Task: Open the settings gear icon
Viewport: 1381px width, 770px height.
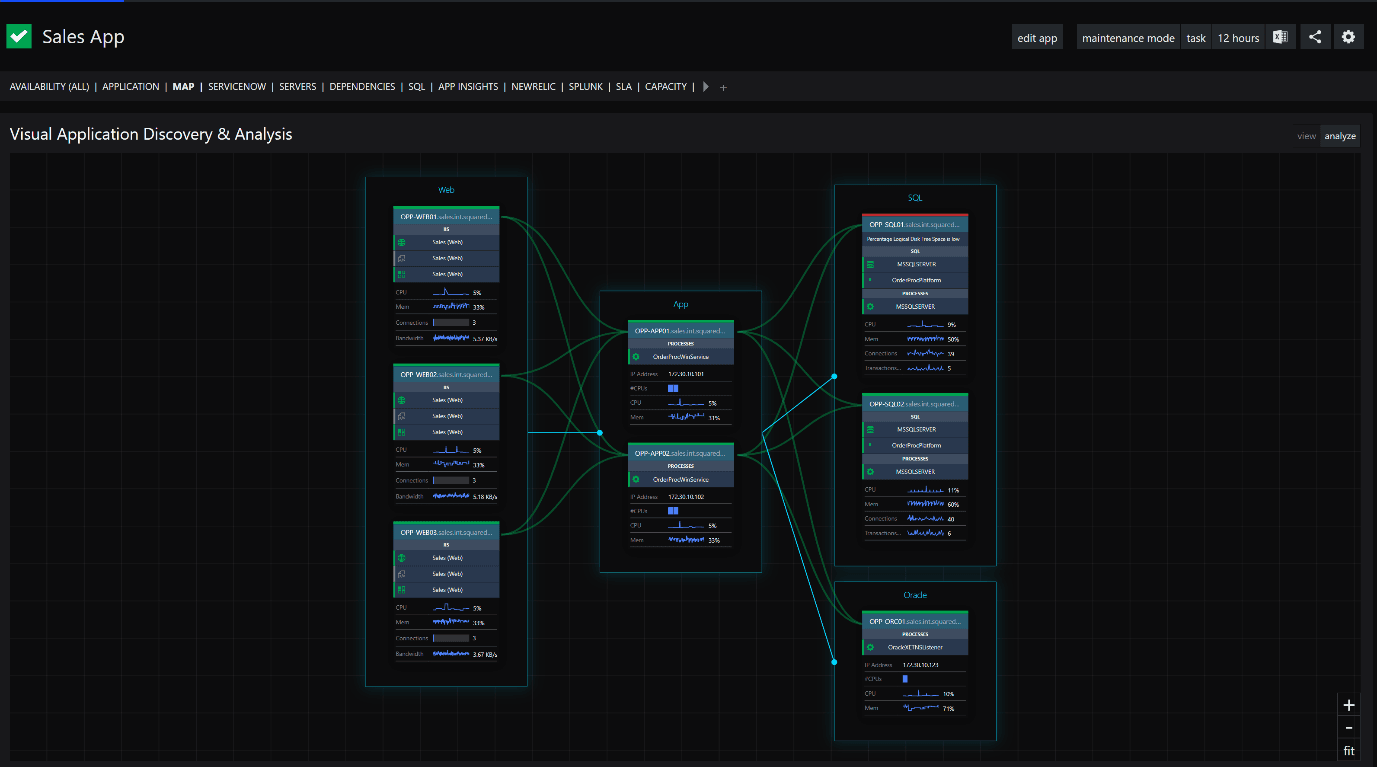Action: tap(1348, 37)
